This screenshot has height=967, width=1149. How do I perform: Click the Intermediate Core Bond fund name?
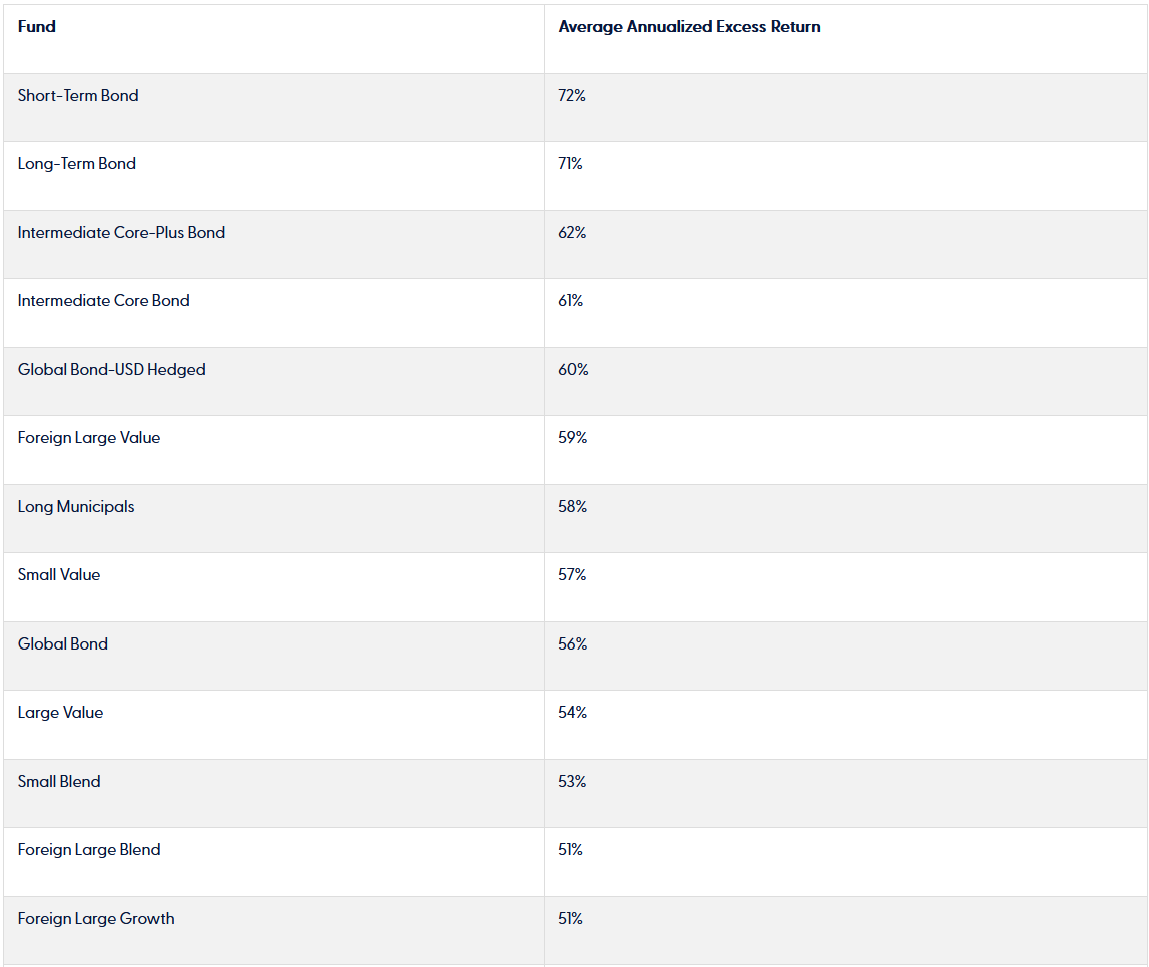[103, 301]
